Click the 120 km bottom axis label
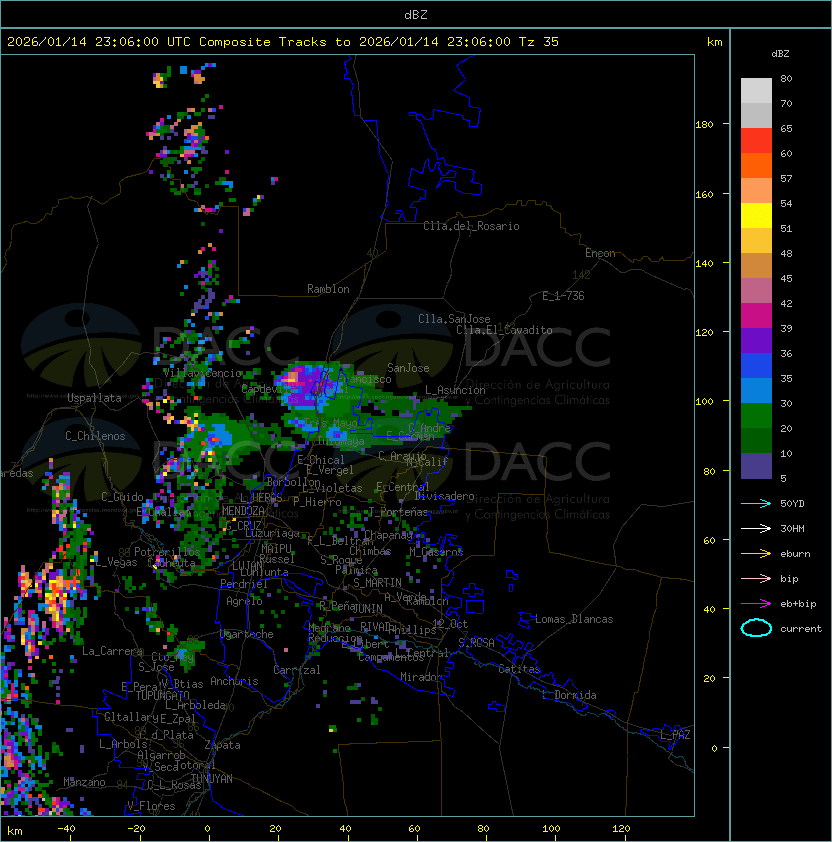Image resolution: width=832 pixels, height=842 pixels. [x=621, y=829]
